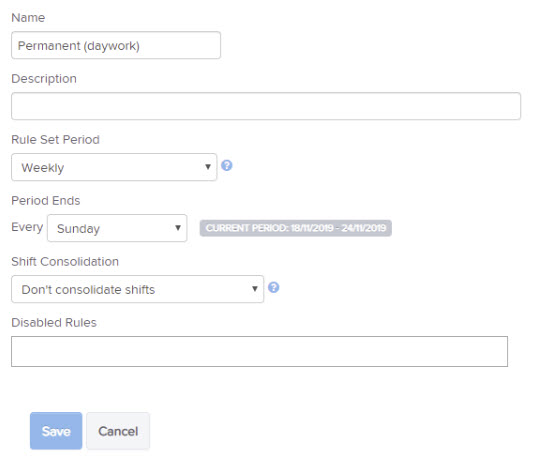Click the Disabled Rules label
Viewport: 535px width, 458px height.
[54, 323]
